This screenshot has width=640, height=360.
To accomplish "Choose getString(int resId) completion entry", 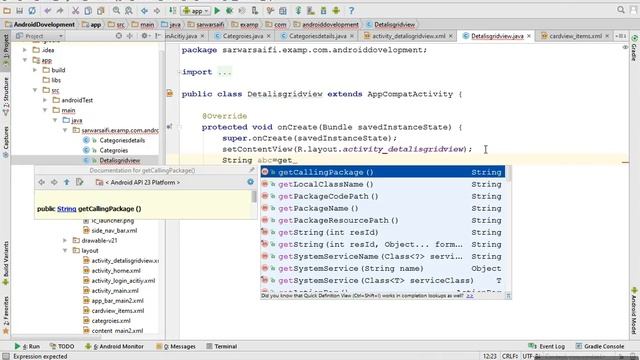I will [382, 232].
